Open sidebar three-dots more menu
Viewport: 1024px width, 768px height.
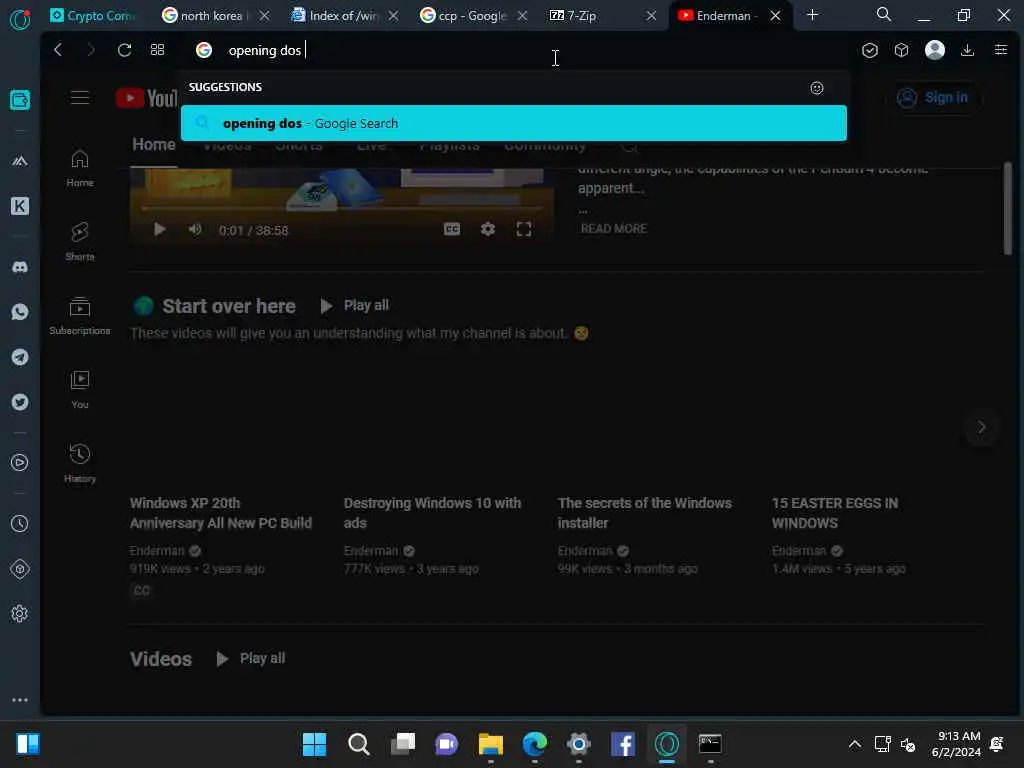tap(20, 699)
